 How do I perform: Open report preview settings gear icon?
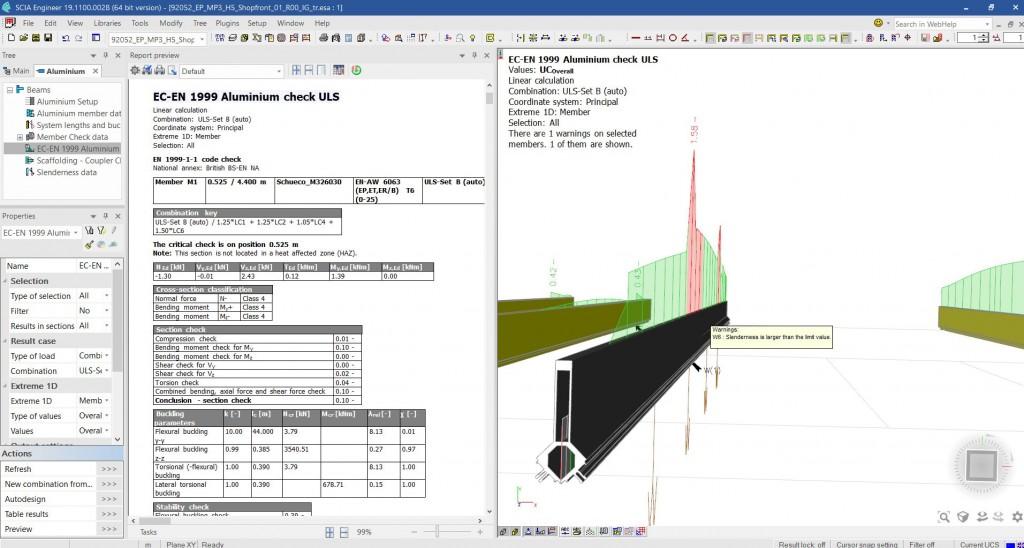coord(136,71)
